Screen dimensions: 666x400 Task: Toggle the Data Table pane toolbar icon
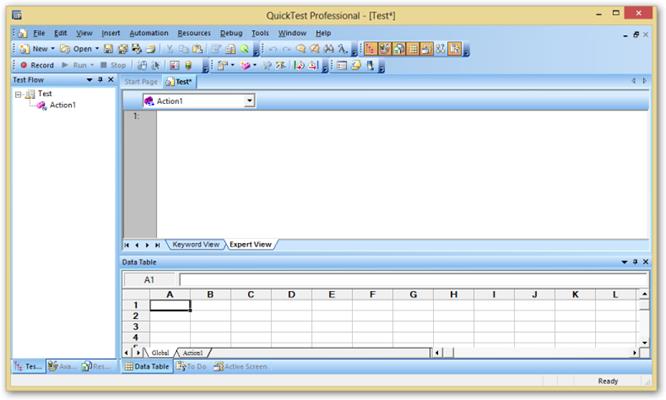pyautogui.click(x=412, y=49)
